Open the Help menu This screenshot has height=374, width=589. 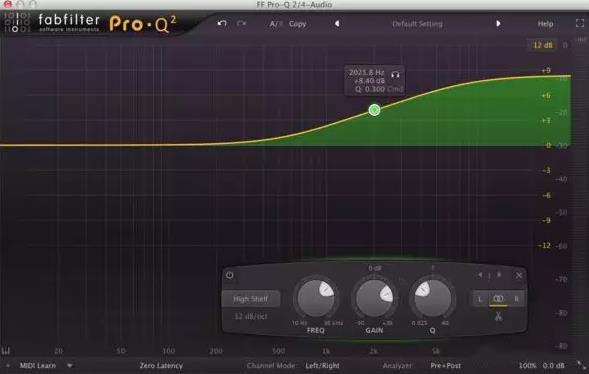tap(545, 24)
